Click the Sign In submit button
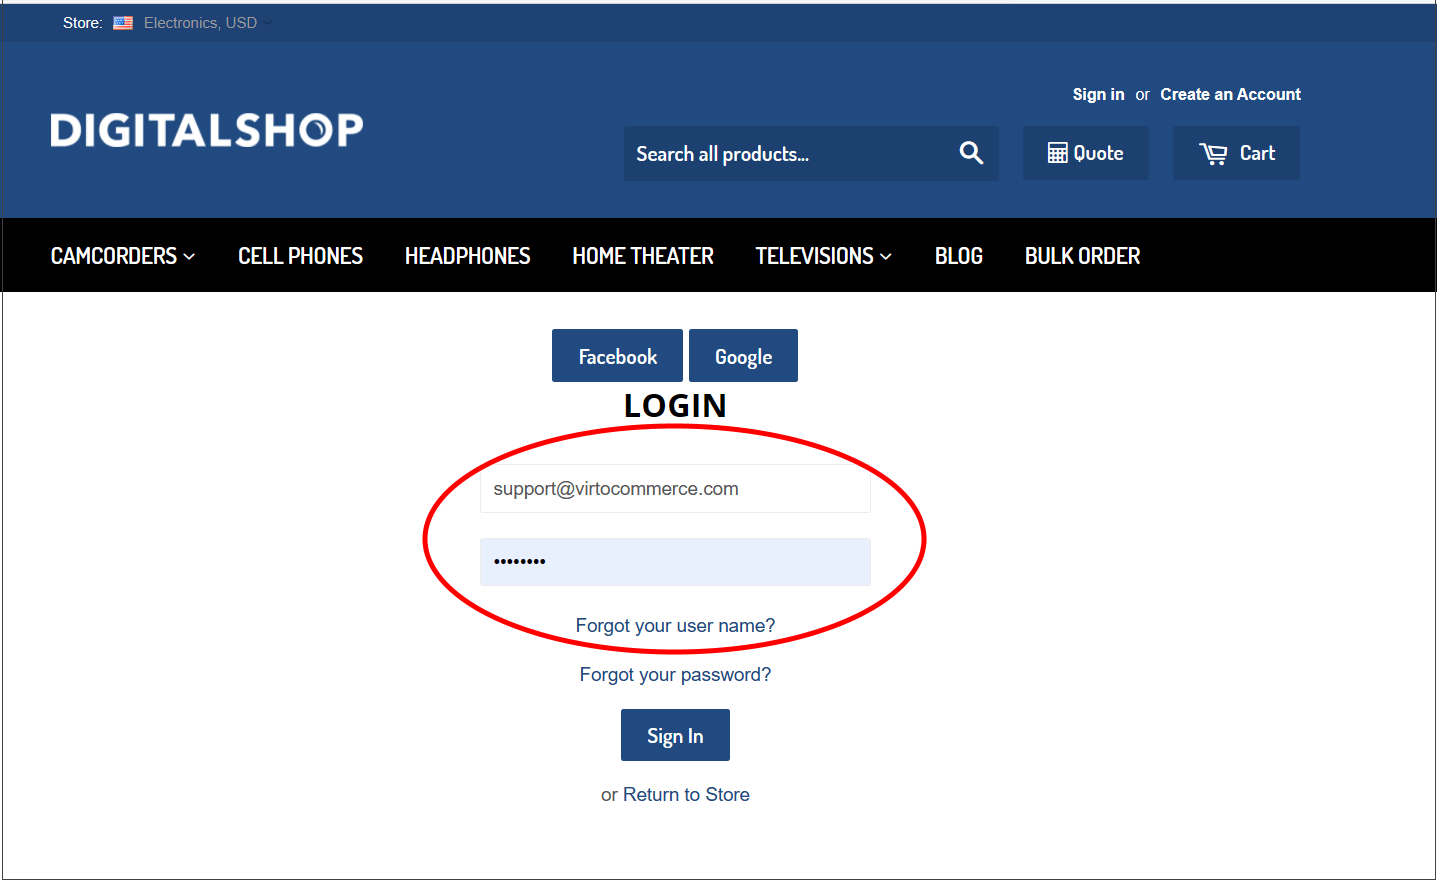This screenshot has height=881, width=1437. [675, 735]
